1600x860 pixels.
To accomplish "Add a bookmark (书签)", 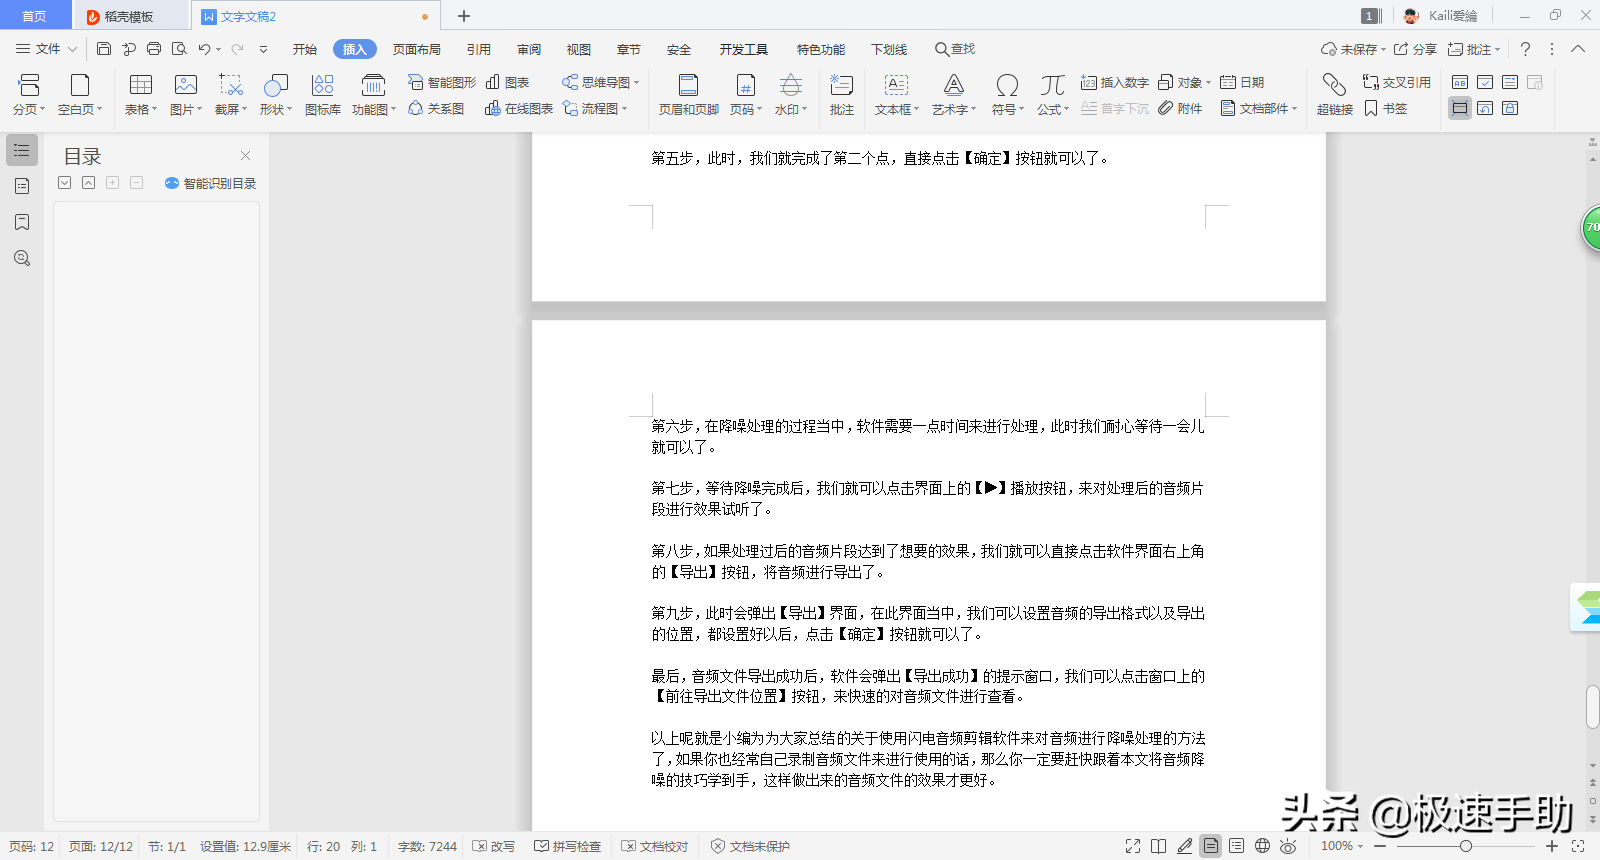I will tap(1386, 108).
